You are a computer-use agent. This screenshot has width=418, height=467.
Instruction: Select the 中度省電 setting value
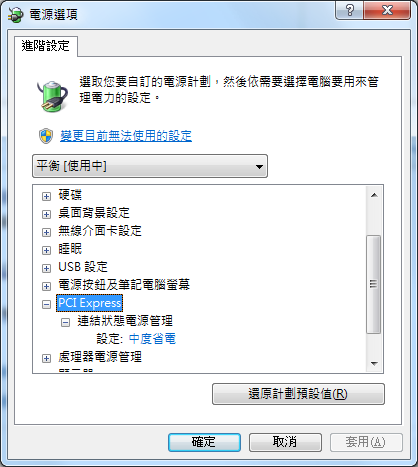[152, 339]
